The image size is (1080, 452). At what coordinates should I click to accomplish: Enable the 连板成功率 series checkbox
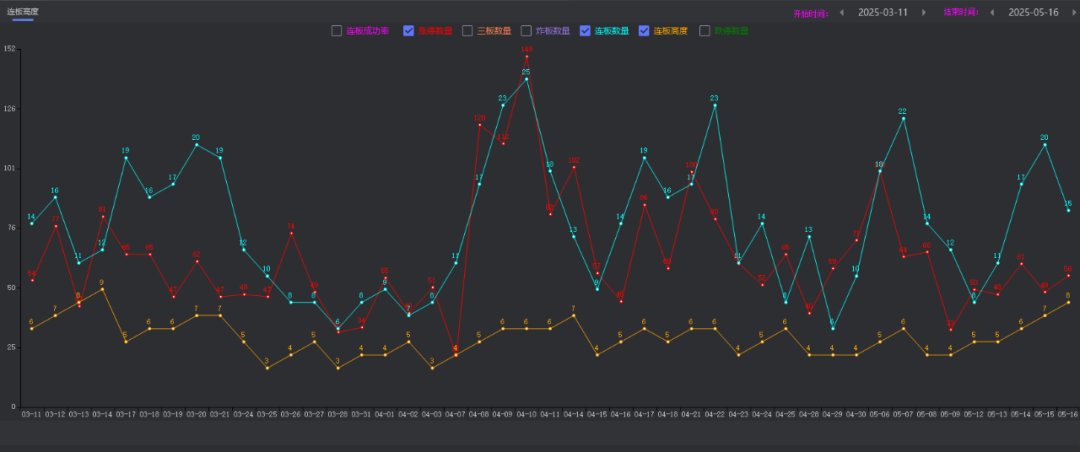(x=337, y=31)
